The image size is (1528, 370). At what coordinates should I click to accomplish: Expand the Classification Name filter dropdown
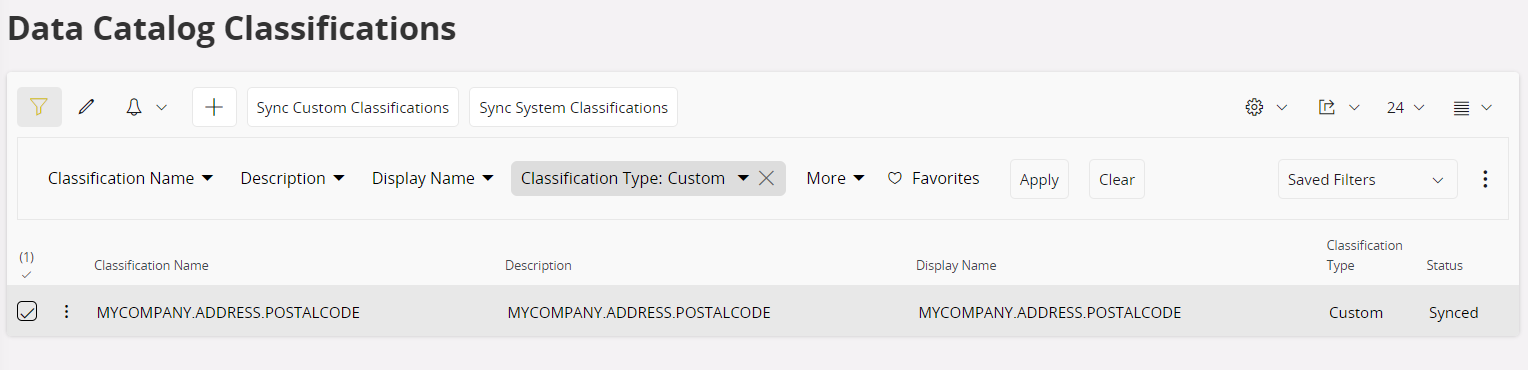pos(131,178)
